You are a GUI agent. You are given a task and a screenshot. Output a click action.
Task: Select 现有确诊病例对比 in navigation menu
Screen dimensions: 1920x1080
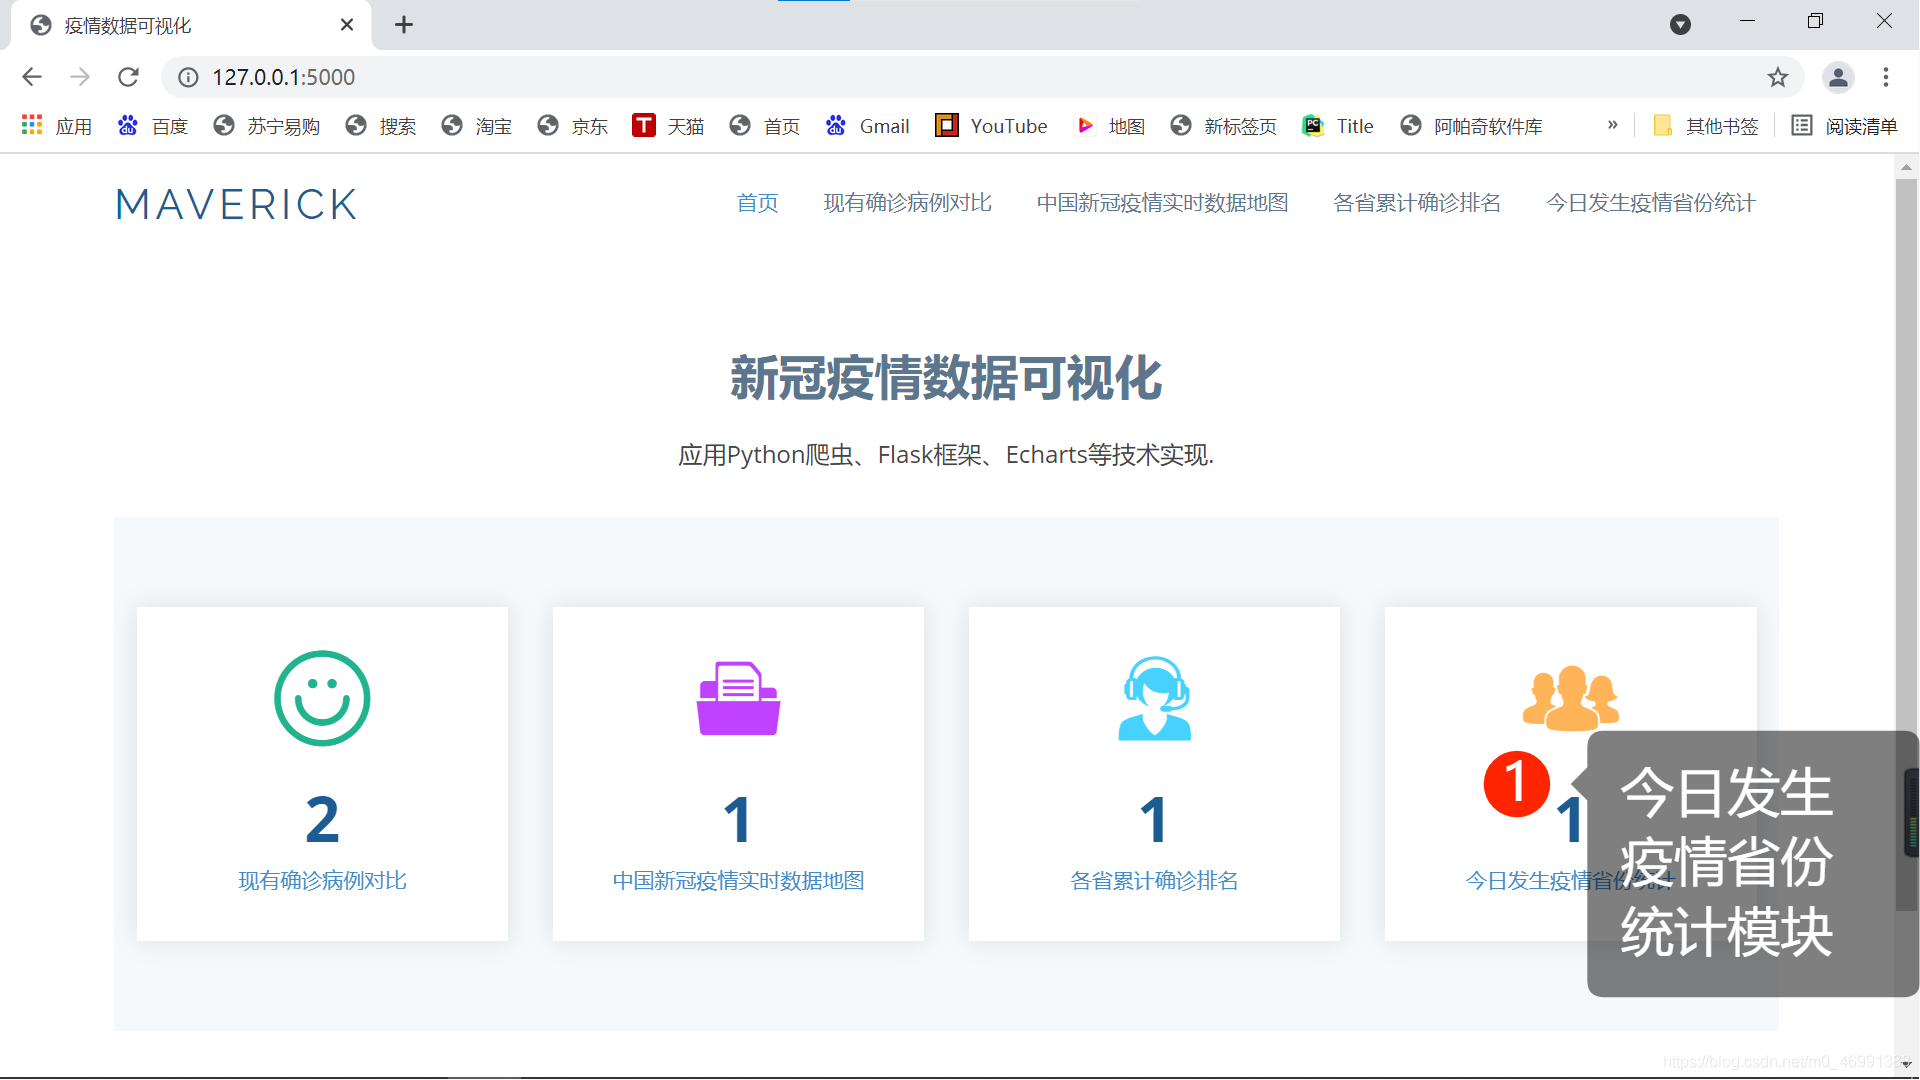point(907,203)
